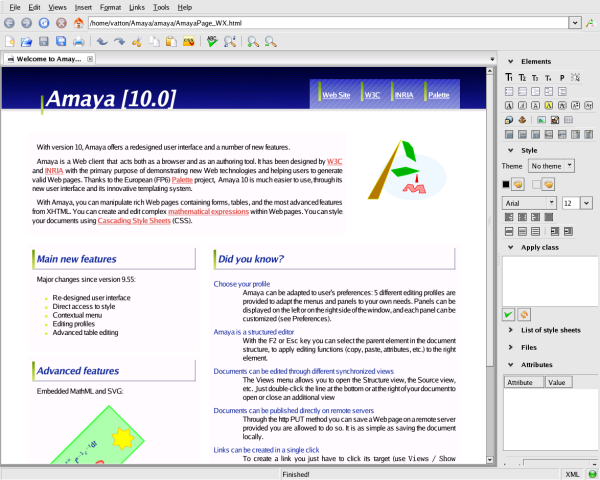This screenshot has width=600, height=480.
Task: Reload the current page
Action: (x=43, y=22)
